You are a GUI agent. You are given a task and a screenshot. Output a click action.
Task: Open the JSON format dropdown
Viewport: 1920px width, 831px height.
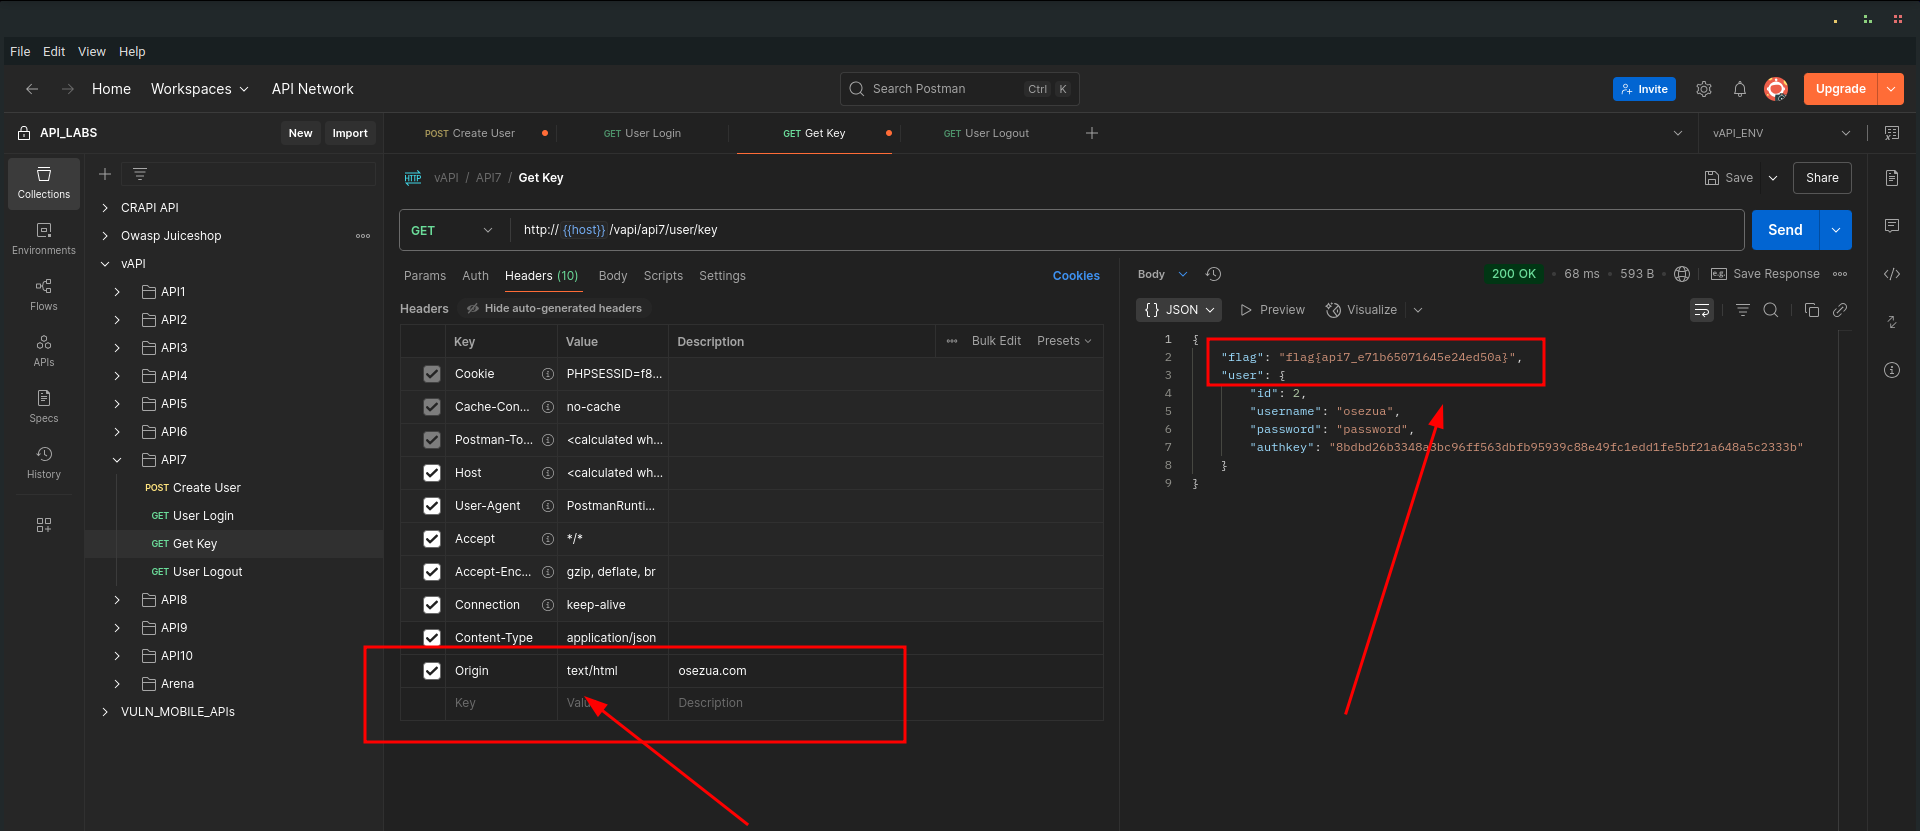coord(1179,310)
